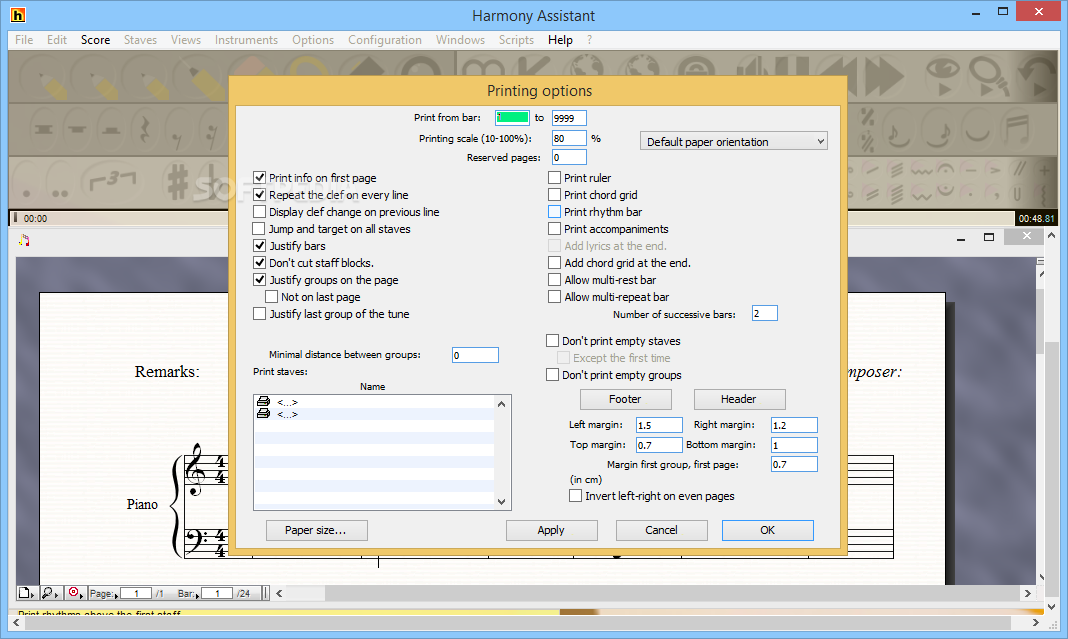Click the fast forward playback icon
The width and height of the screenshot is (1068, 639).
(884, 76)
